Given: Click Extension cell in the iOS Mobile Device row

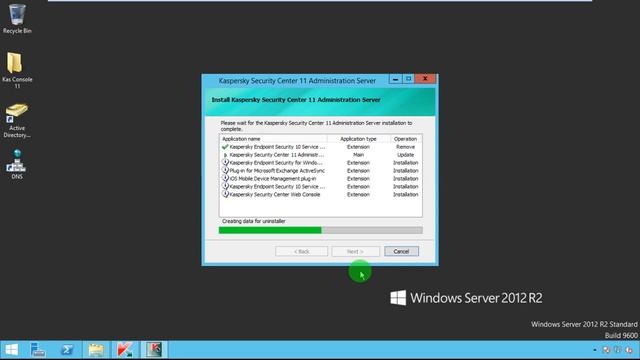Looking at the screenshot, I should tap(358, 178).
